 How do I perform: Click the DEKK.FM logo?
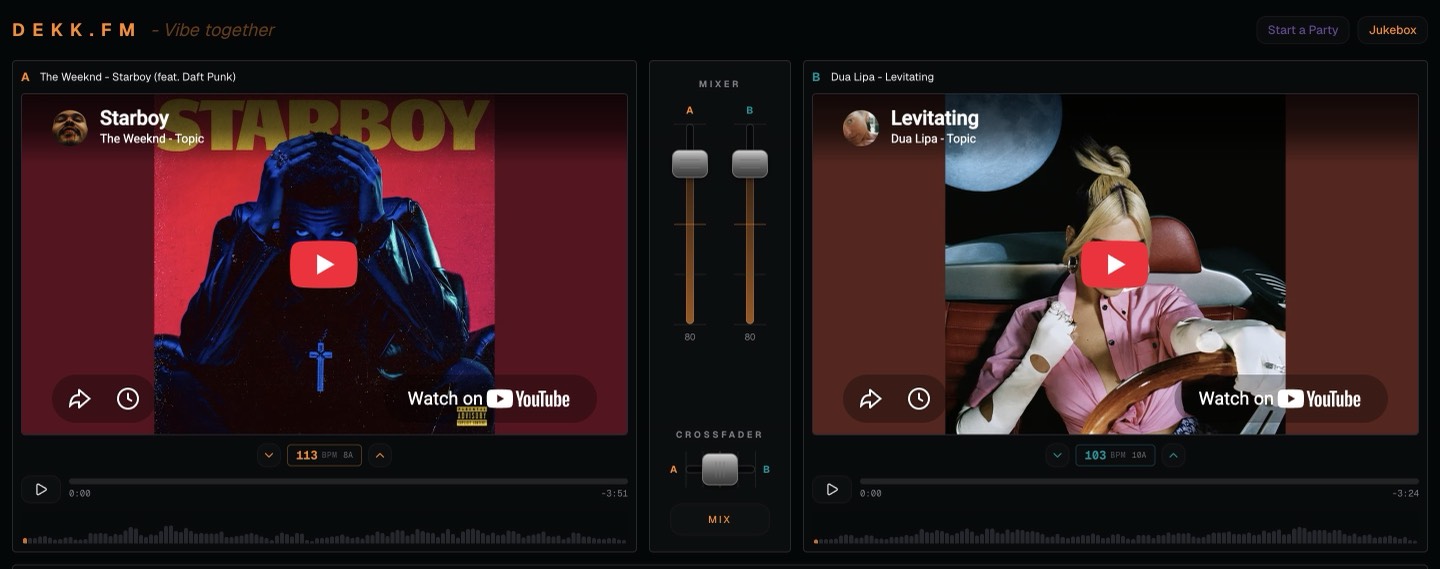pyautogui.click(x=74, y=30)
